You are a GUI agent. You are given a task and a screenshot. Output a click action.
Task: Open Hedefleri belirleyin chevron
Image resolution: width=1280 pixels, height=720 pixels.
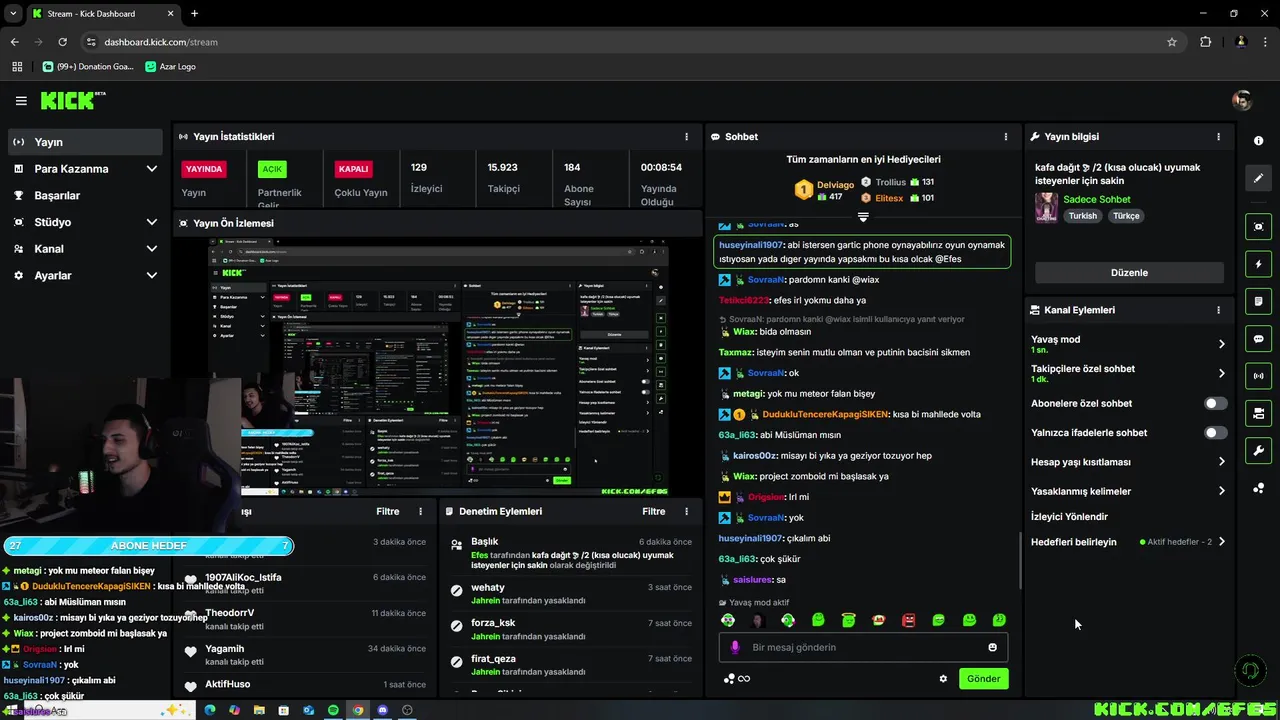pos(1221,542)
